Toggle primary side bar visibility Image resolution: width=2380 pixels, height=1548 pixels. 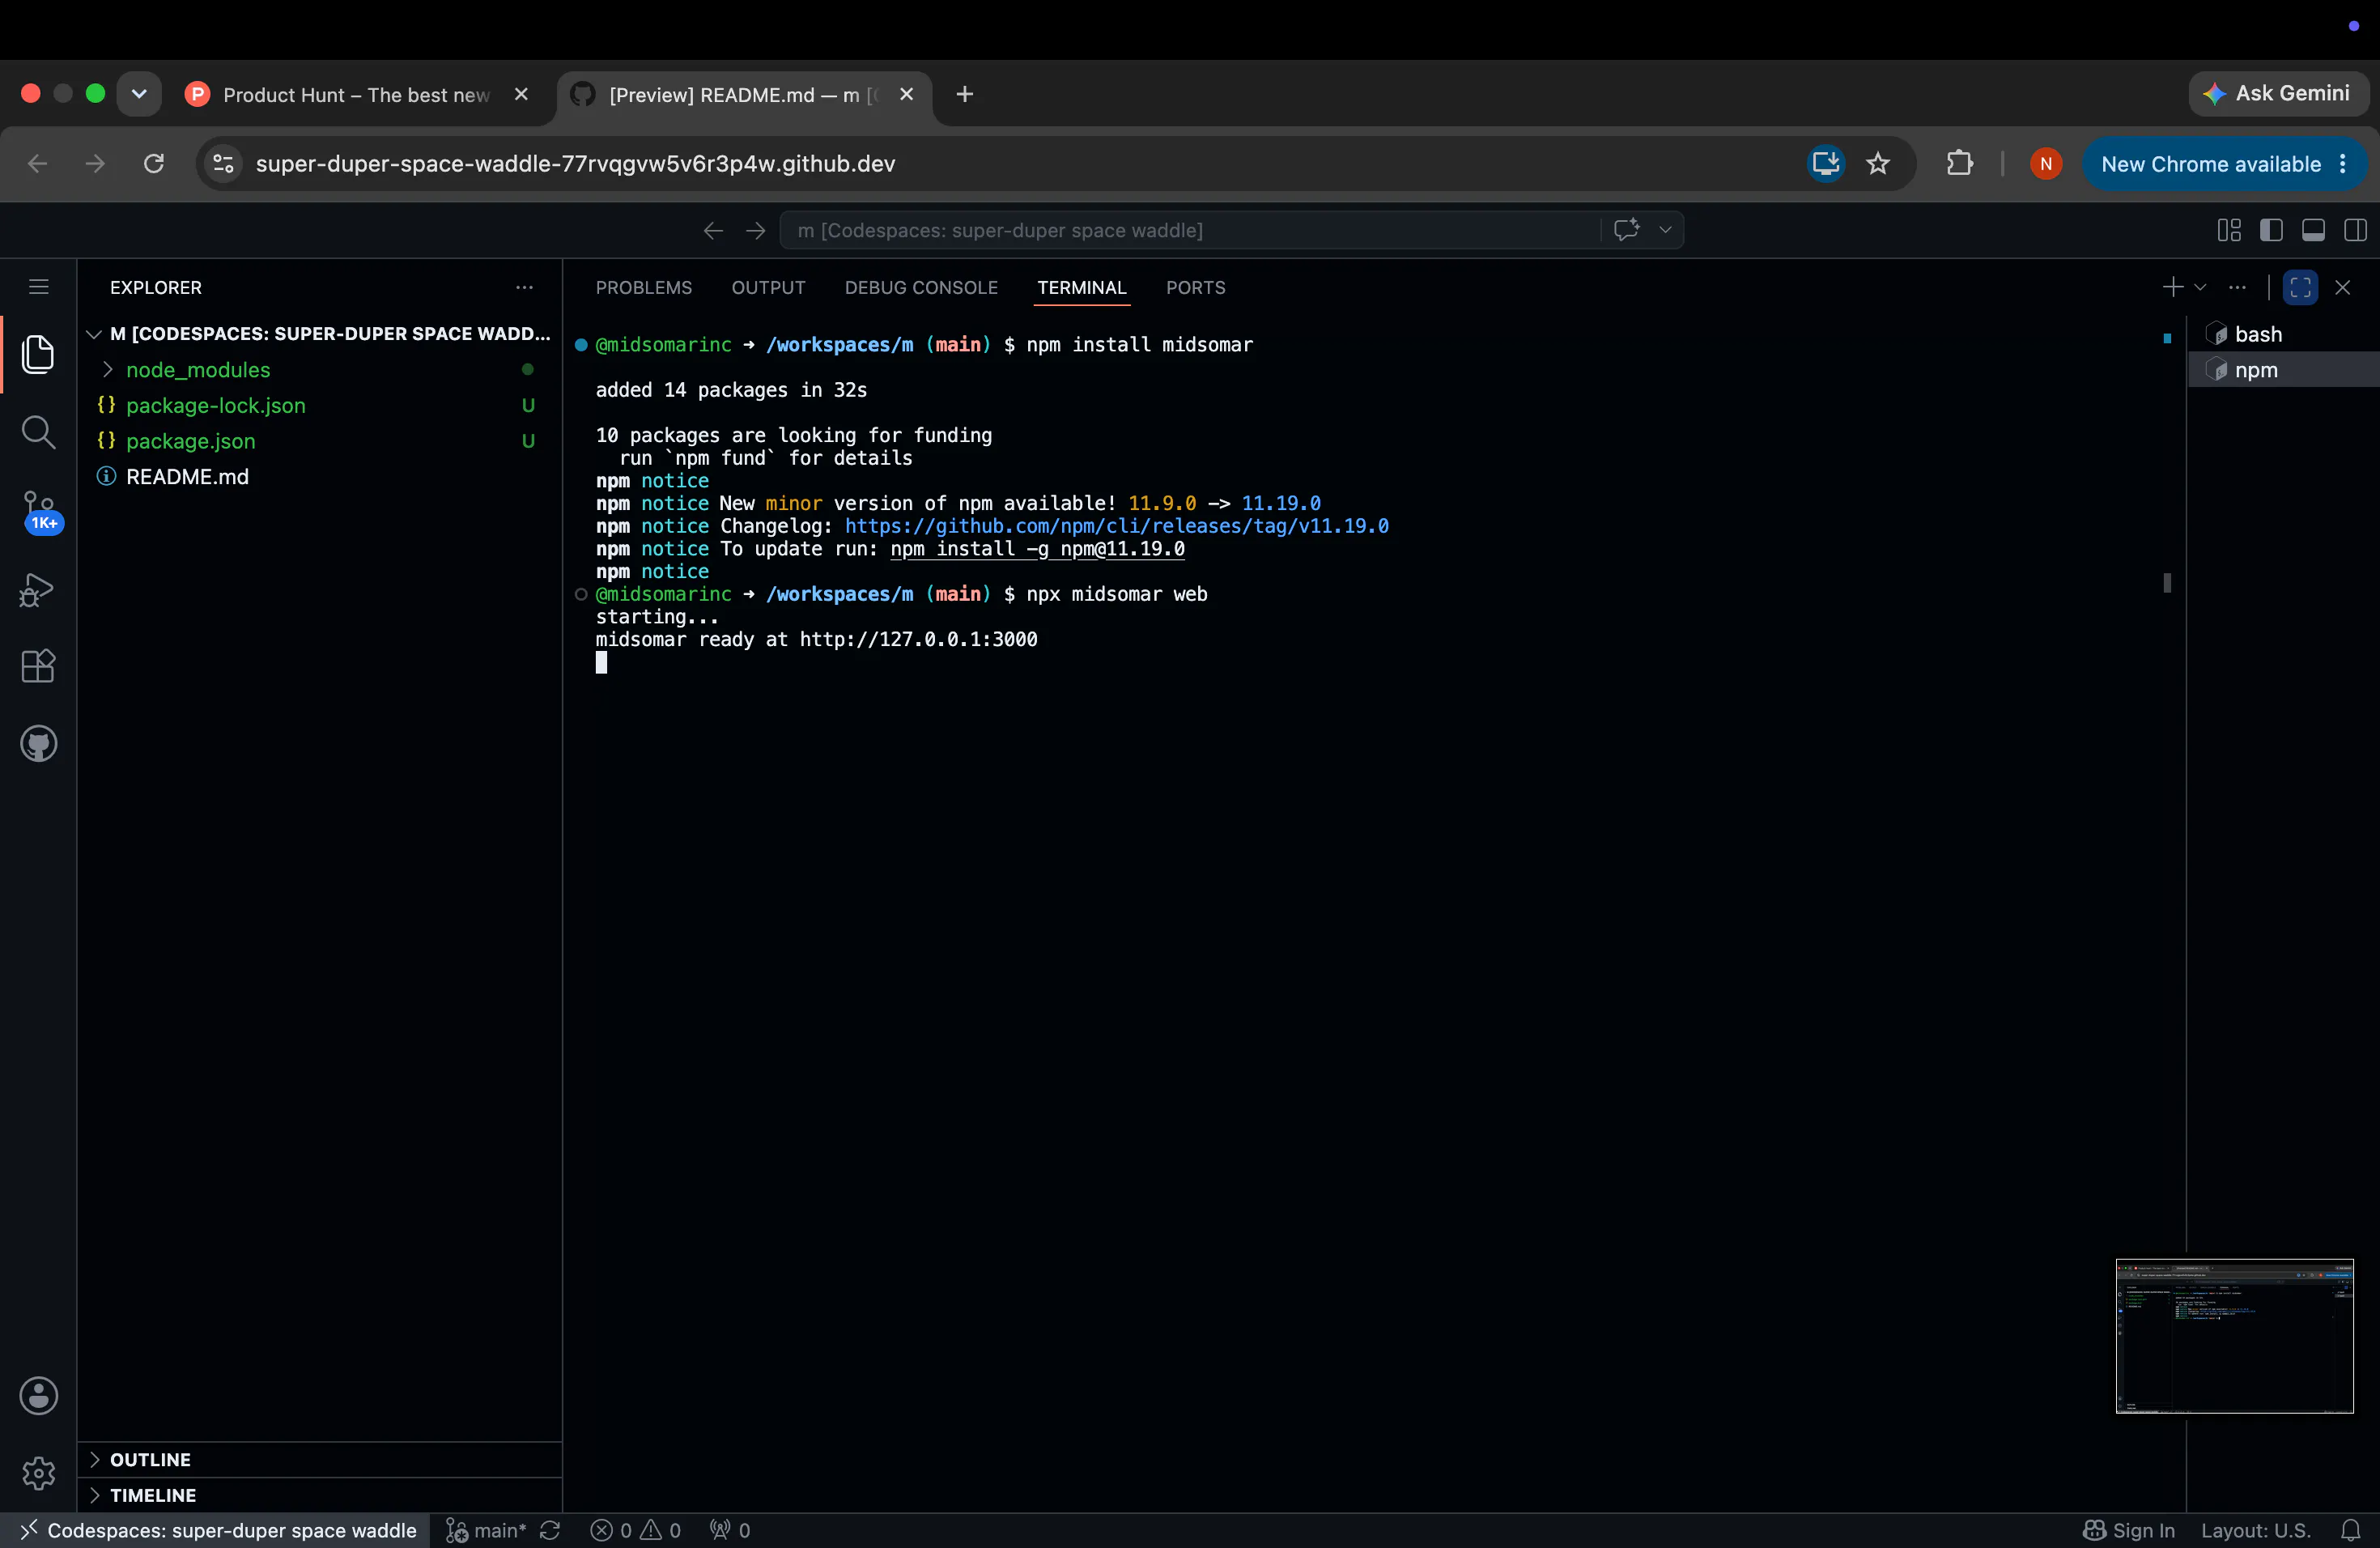tap(2271, 230)
